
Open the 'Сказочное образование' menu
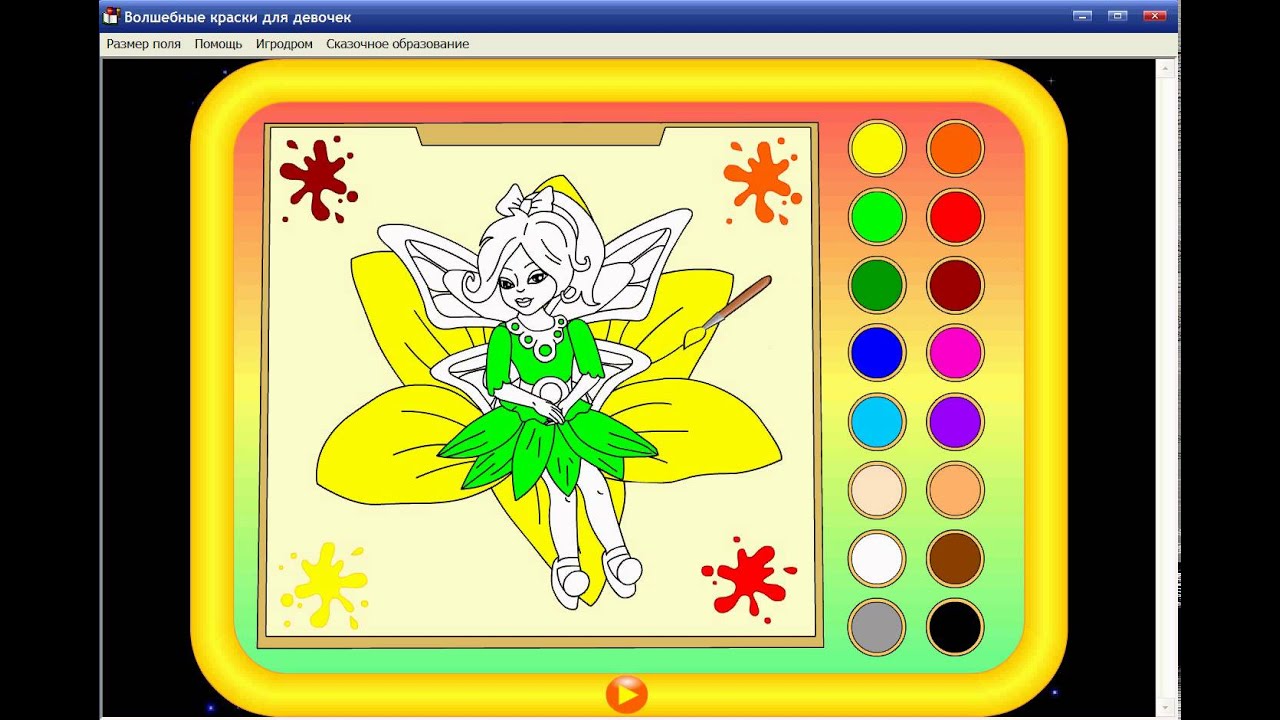[397, 44]
